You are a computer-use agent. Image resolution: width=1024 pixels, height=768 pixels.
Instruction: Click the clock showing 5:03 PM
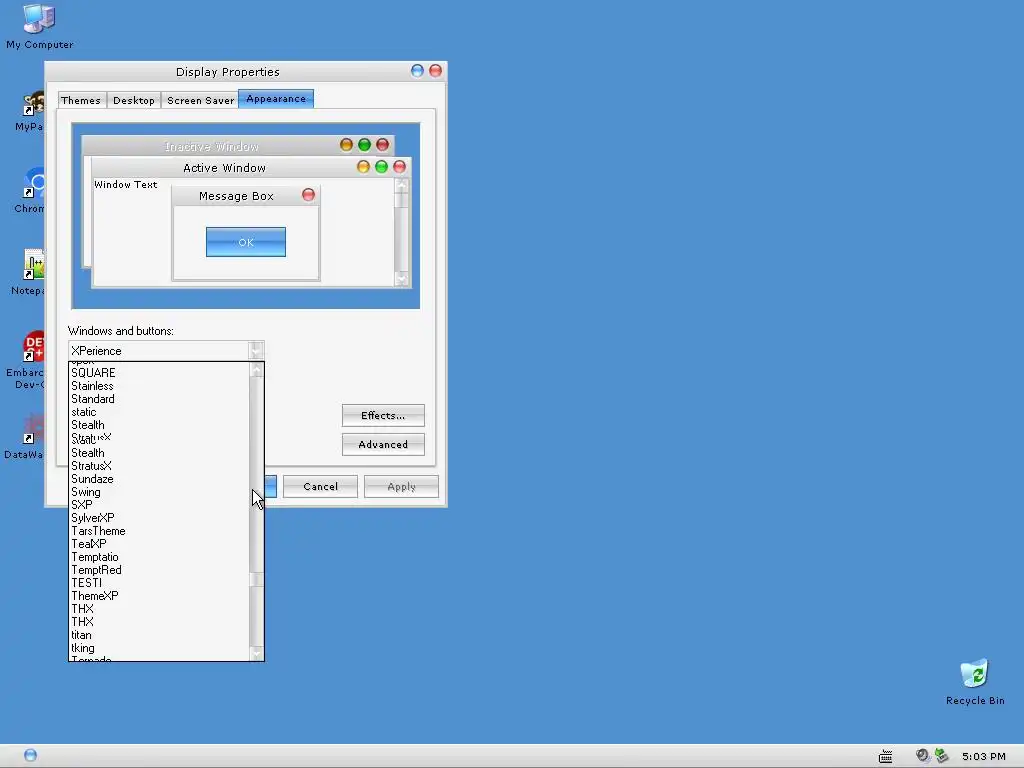[984, 756]
